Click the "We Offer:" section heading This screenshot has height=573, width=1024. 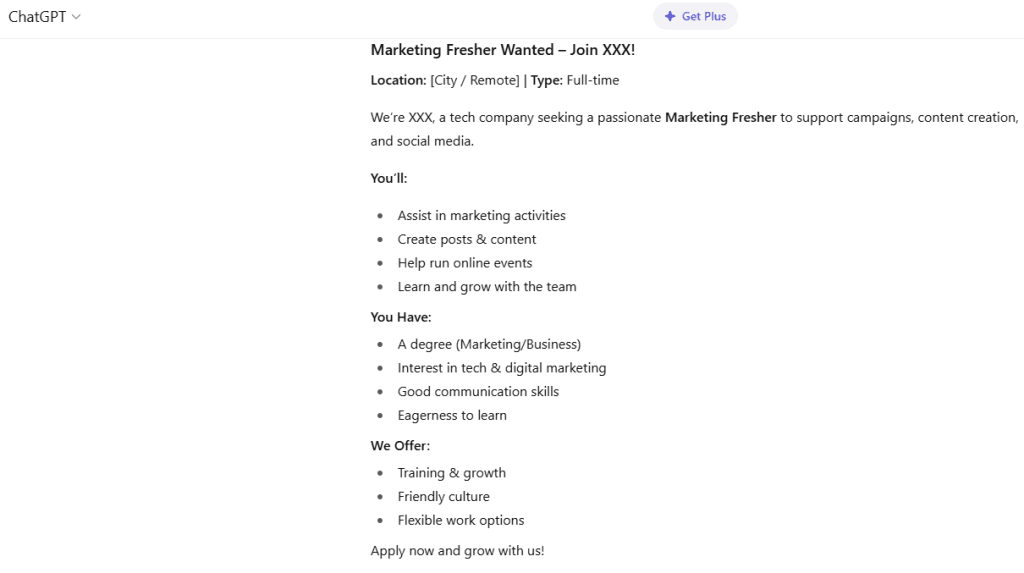[400, 446]
